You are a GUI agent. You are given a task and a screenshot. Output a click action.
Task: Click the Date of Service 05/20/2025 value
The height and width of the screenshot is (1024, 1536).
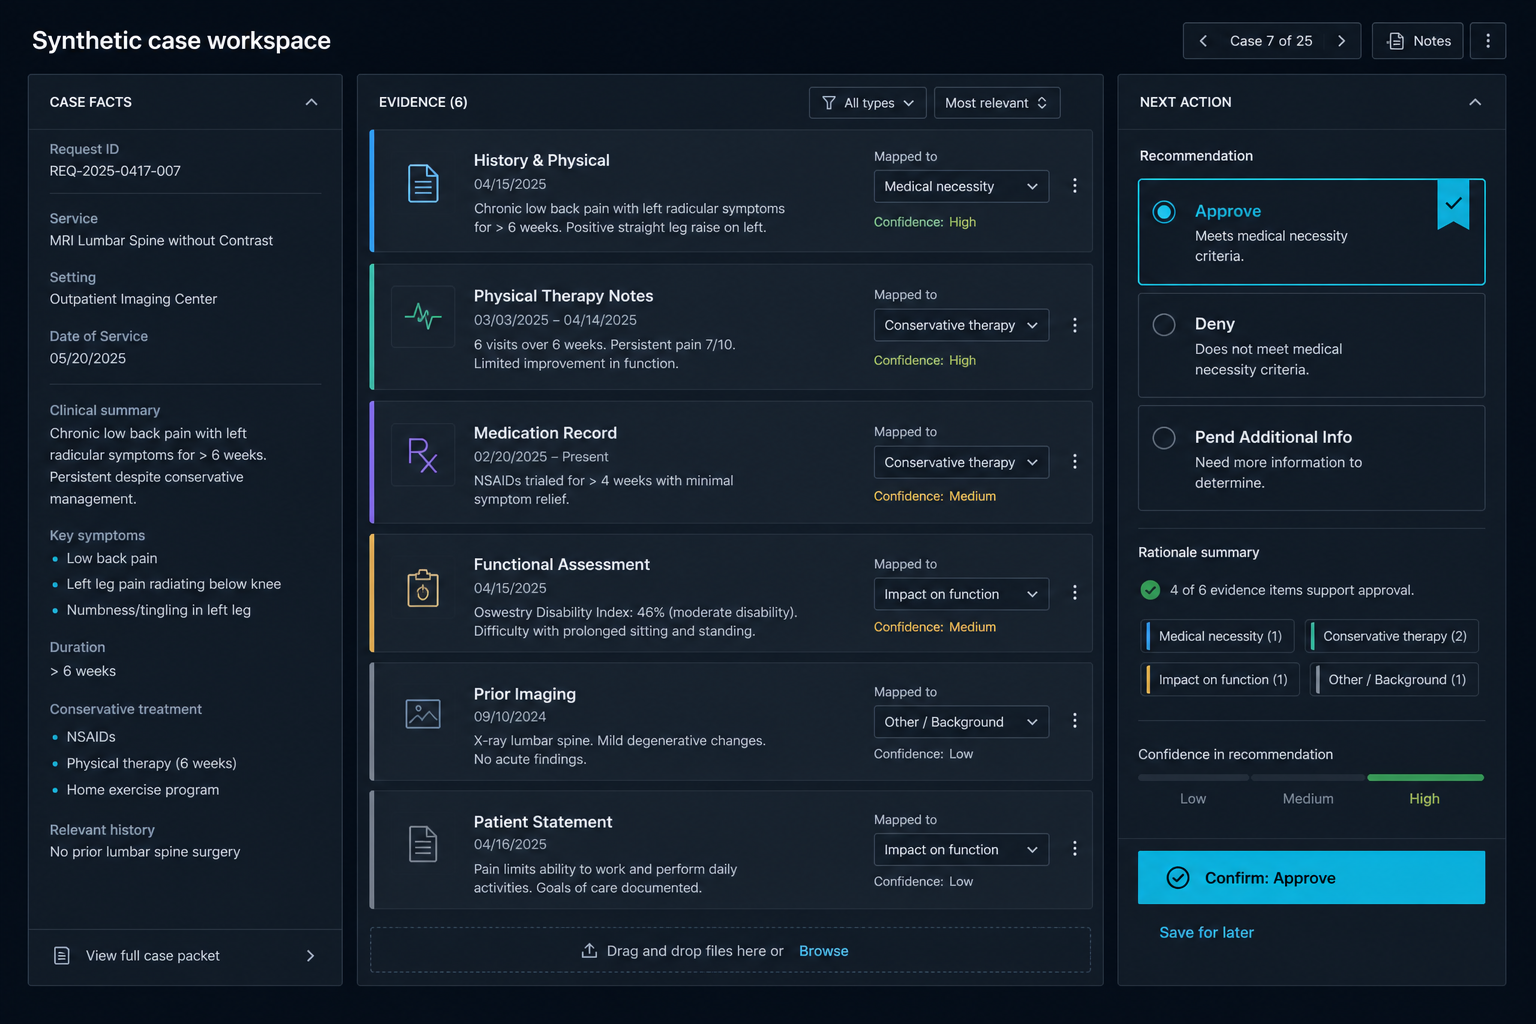click(x=88, y=359)
